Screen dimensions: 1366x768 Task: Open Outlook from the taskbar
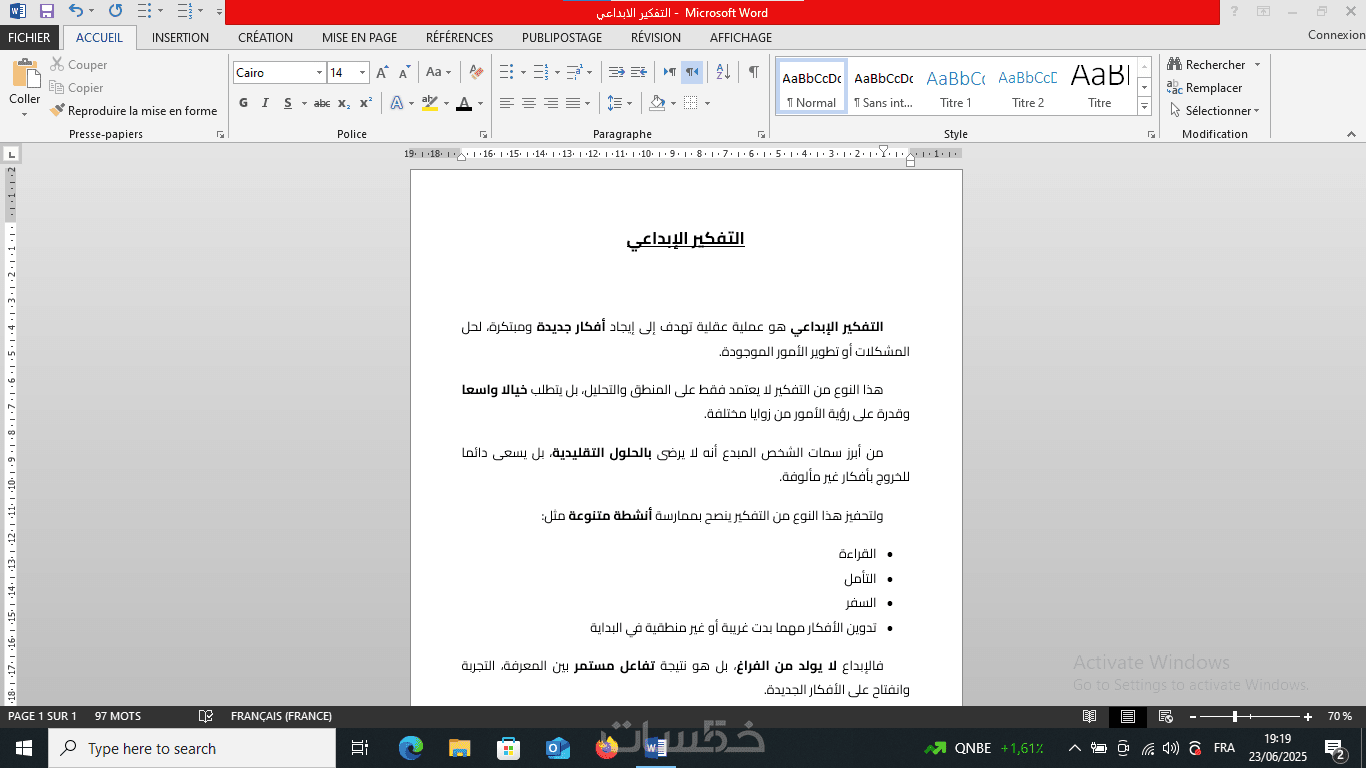pos(557,748)
